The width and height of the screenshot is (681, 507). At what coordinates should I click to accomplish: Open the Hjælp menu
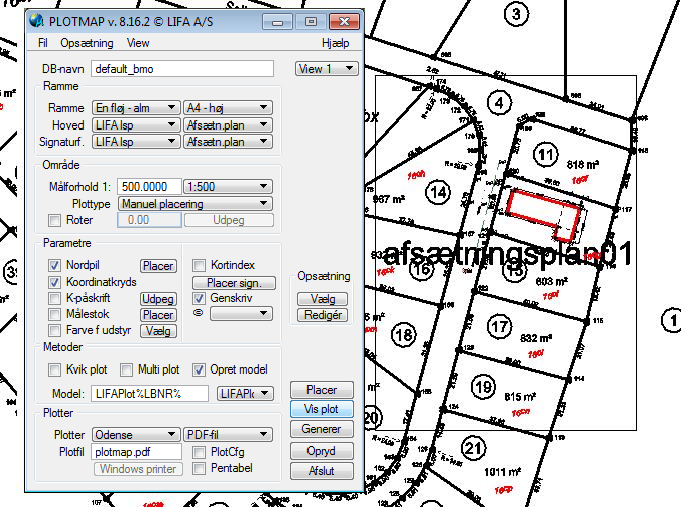pos(335,43)
